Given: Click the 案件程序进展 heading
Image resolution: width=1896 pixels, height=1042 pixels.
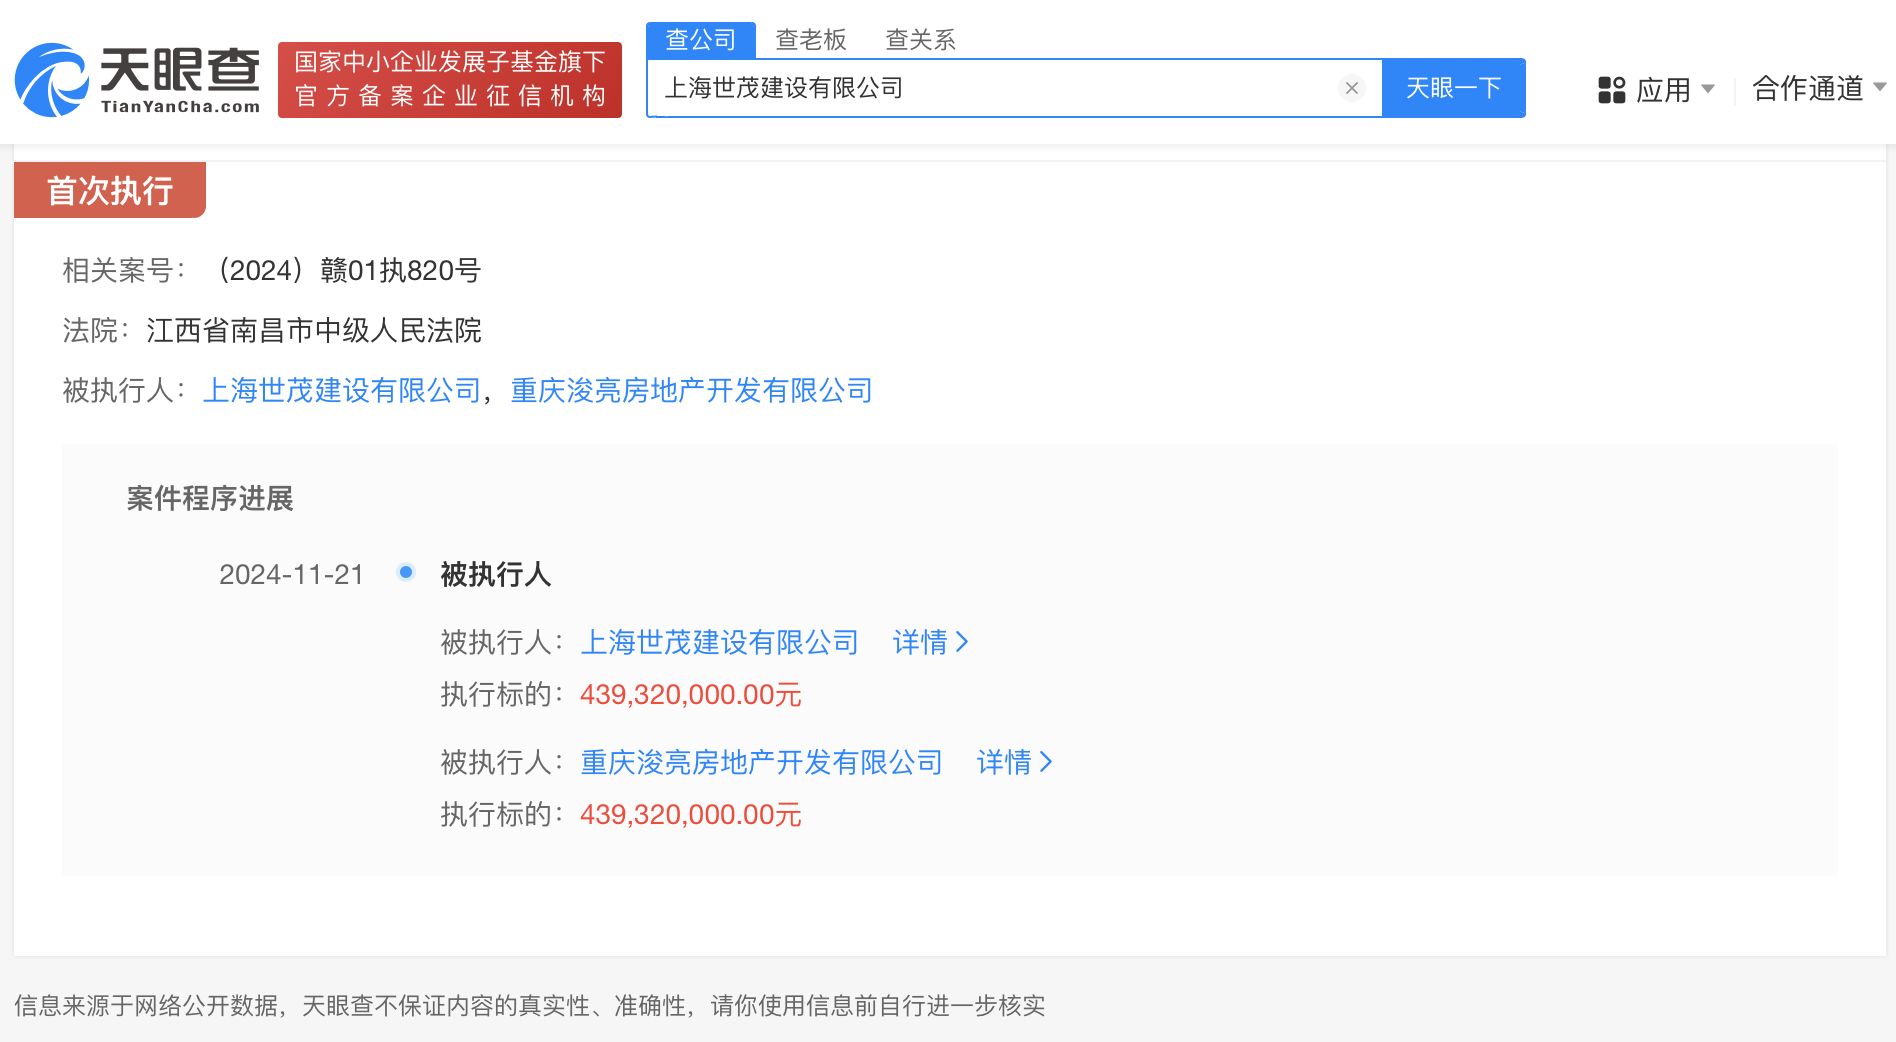Looking at the screenshot, I should [210, 498].
